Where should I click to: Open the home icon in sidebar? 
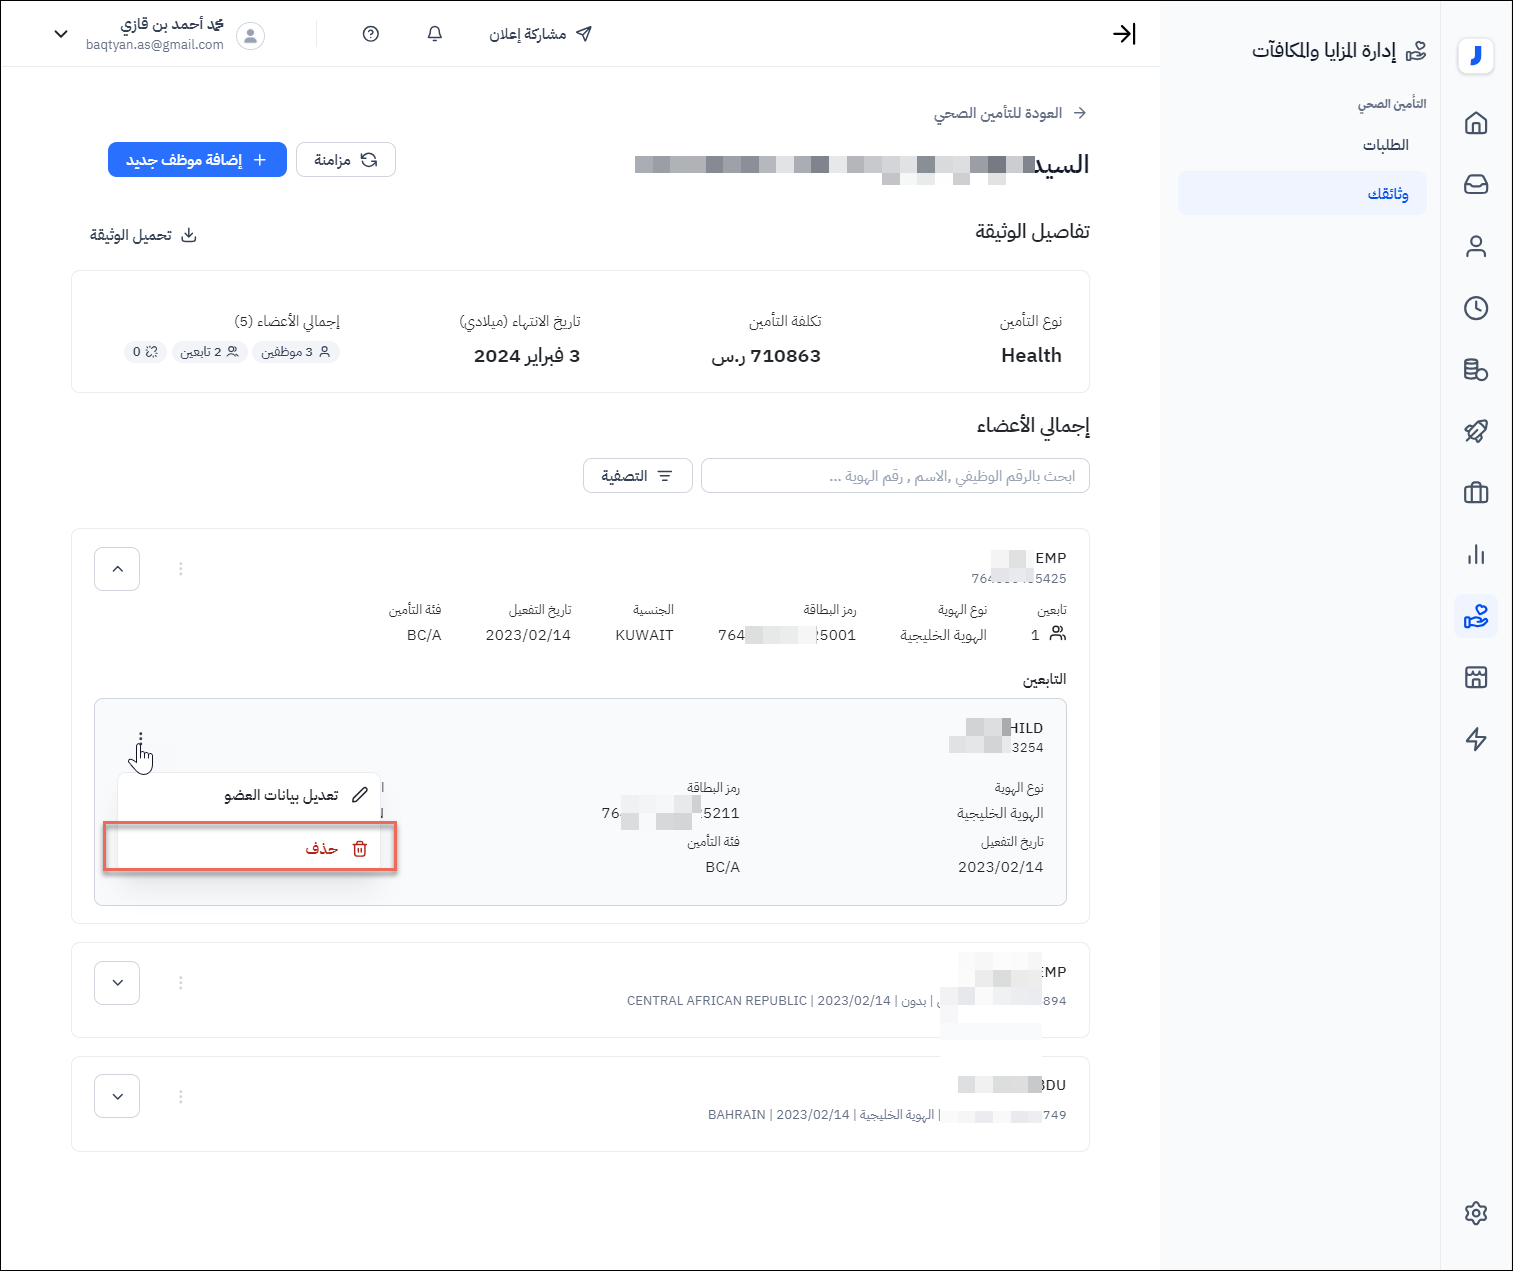(1475, 123)
